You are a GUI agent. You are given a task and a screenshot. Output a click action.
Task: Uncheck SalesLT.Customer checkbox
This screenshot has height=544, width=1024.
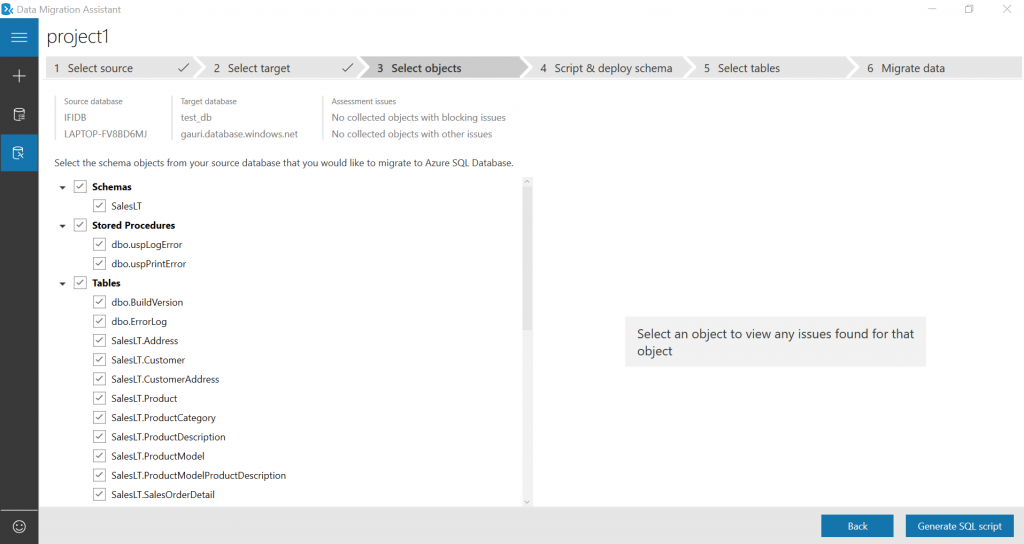[x=99, y=360]
